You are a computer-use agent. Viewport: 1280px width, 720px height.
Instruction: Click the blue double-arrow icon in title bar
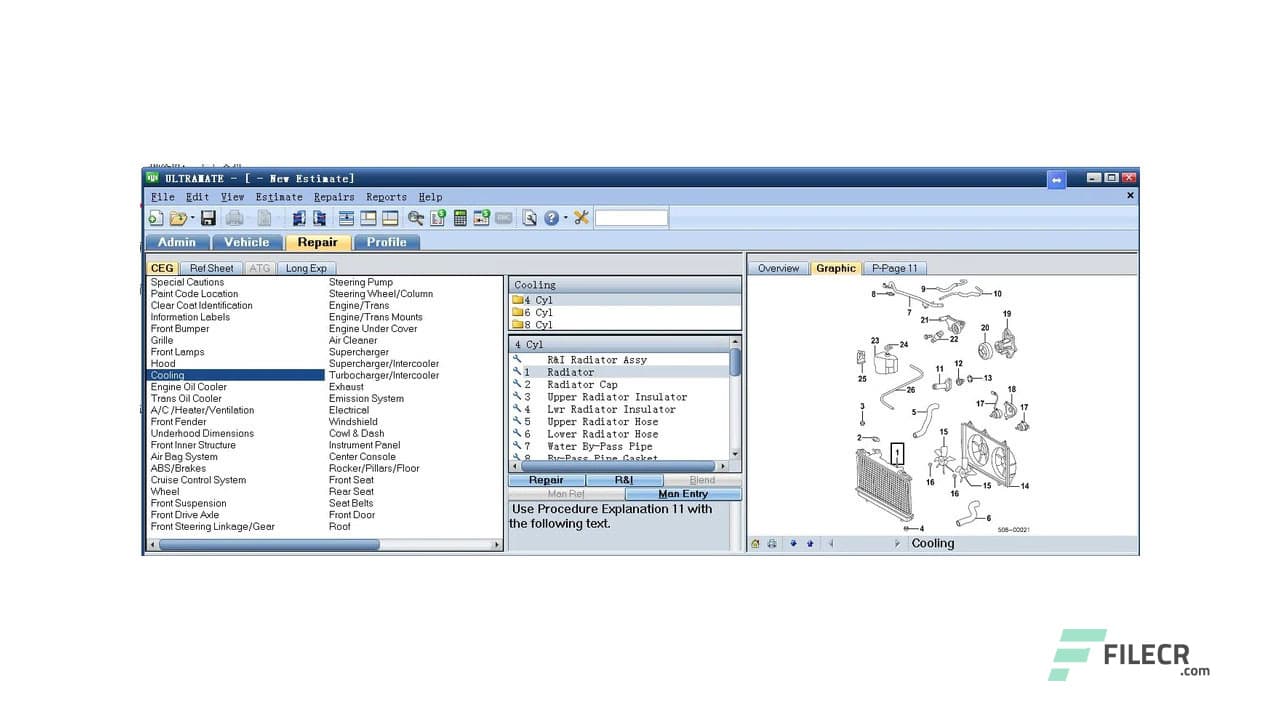tap(1056, 180)
